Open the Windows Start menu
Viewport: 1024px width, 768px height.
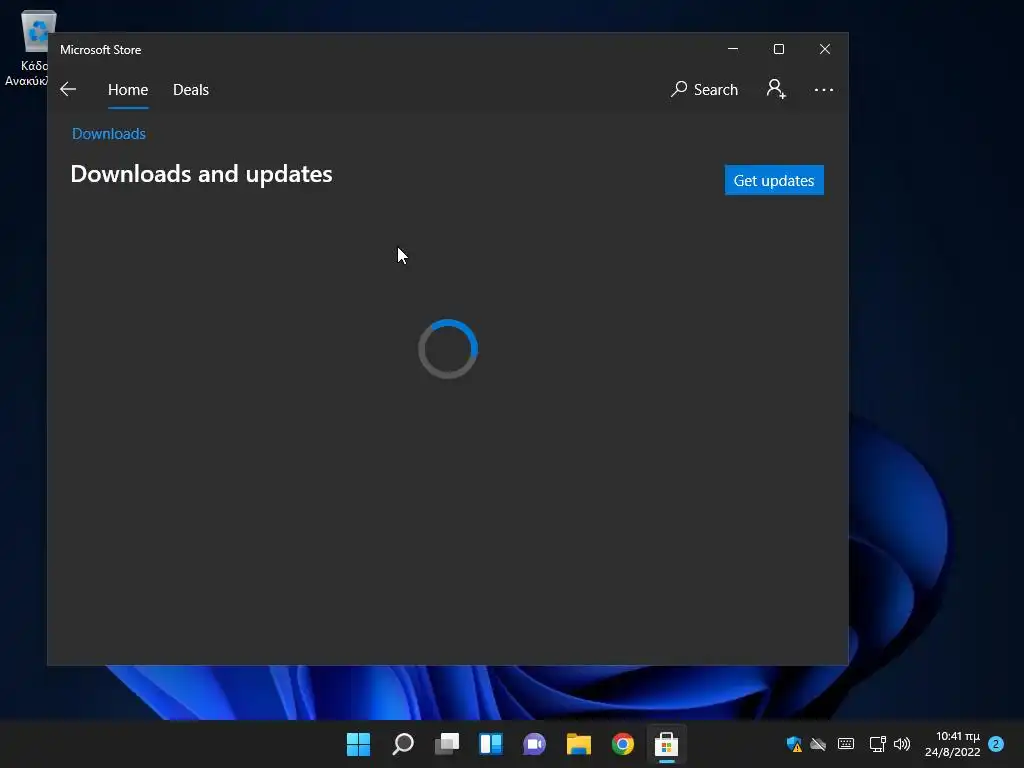click(358, 744)
